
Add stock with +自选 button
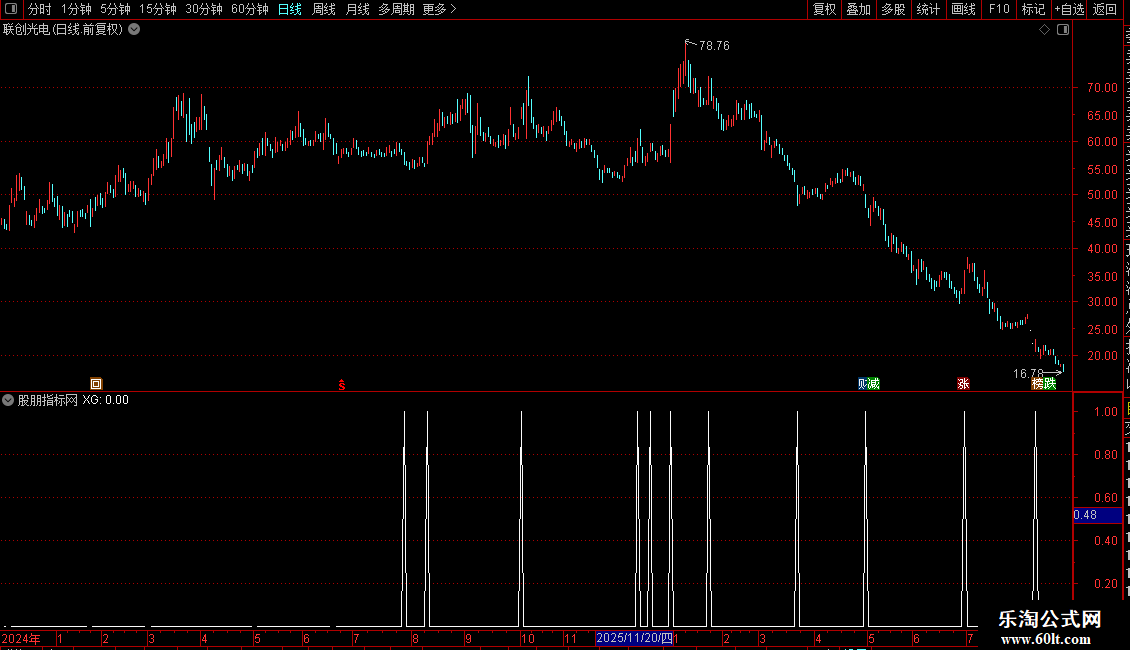click(x=1069, y=9)
